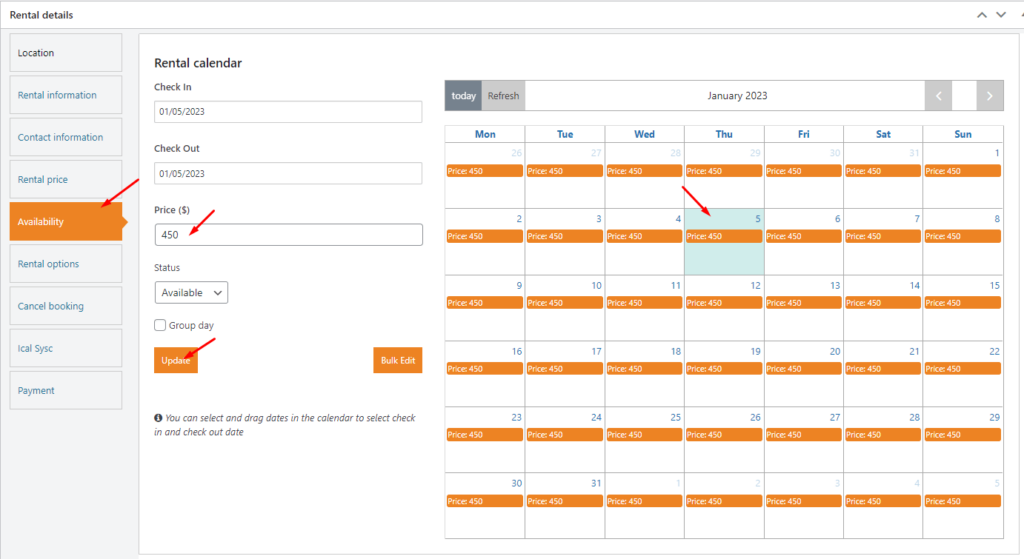
Task: Enable the Group day checkbox
Action: click(160, 325)
